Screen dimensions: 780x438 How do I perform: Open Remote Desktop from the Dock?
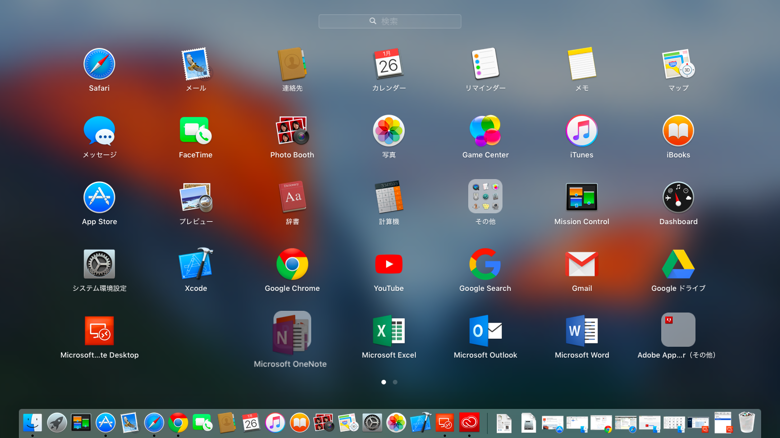click(x=445, y=423)
